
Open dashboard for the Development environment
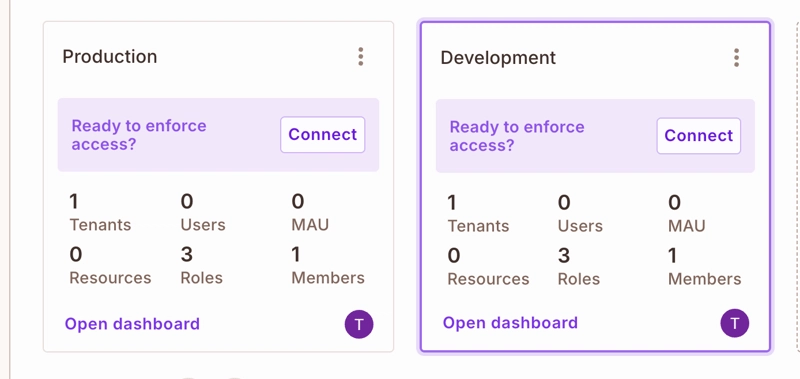click(x=510, y=323)
